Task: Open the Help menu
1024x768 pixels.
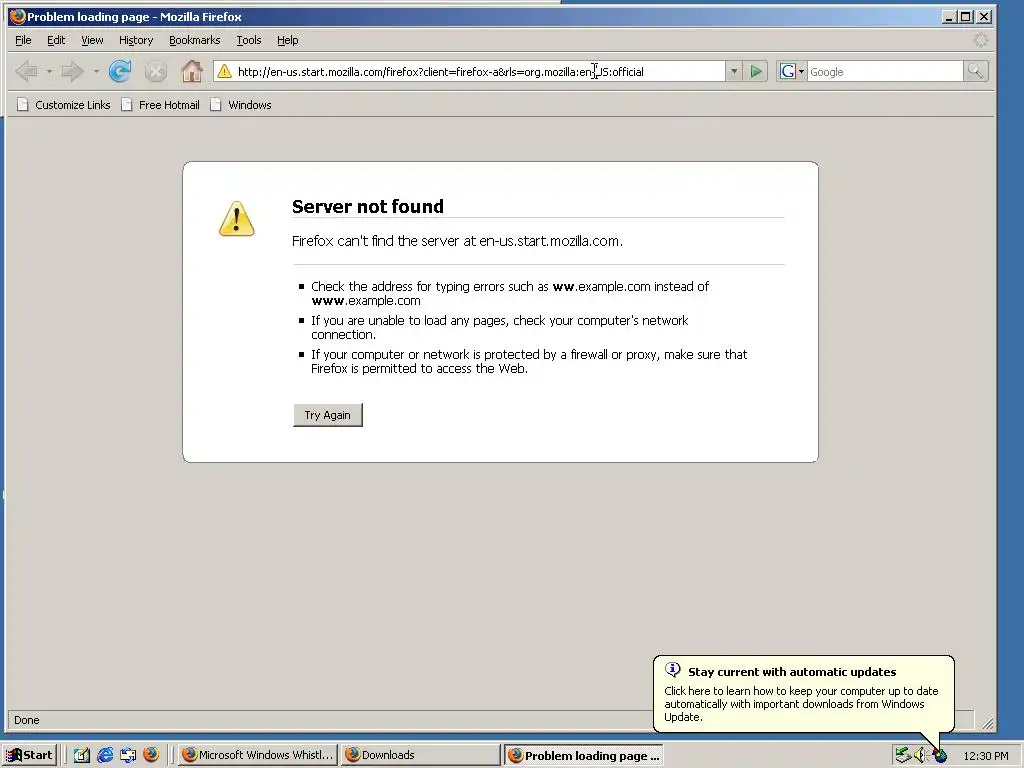Action: 287,40
